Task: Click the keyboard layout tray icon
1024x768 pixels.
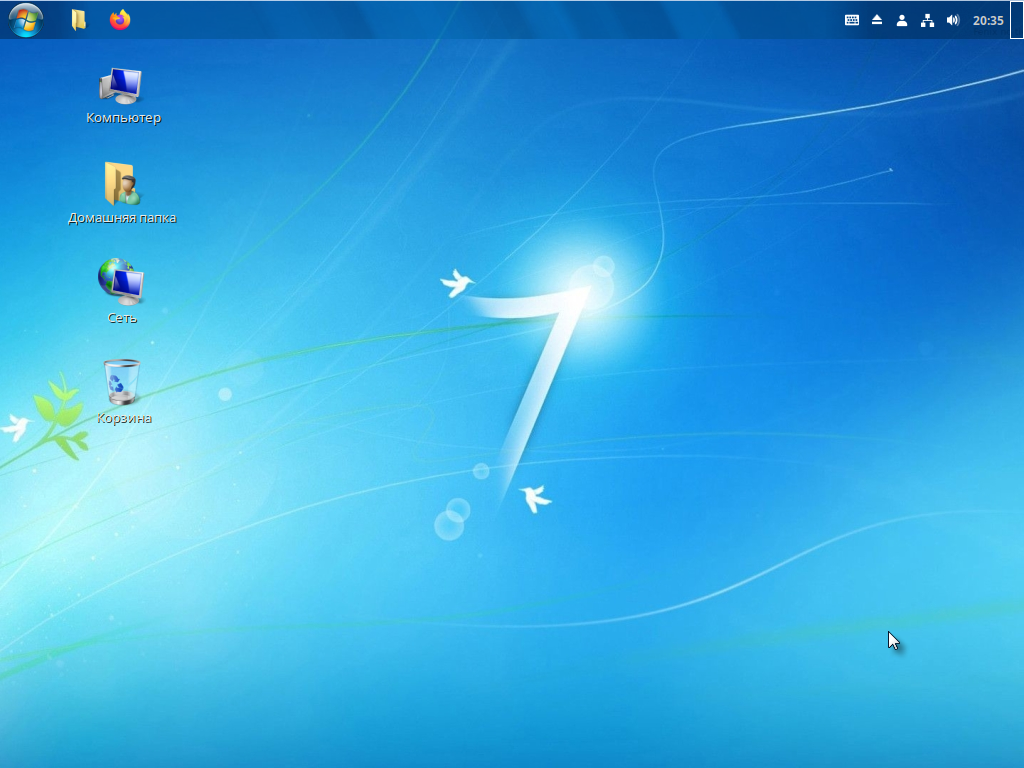Action: point(852,20)
